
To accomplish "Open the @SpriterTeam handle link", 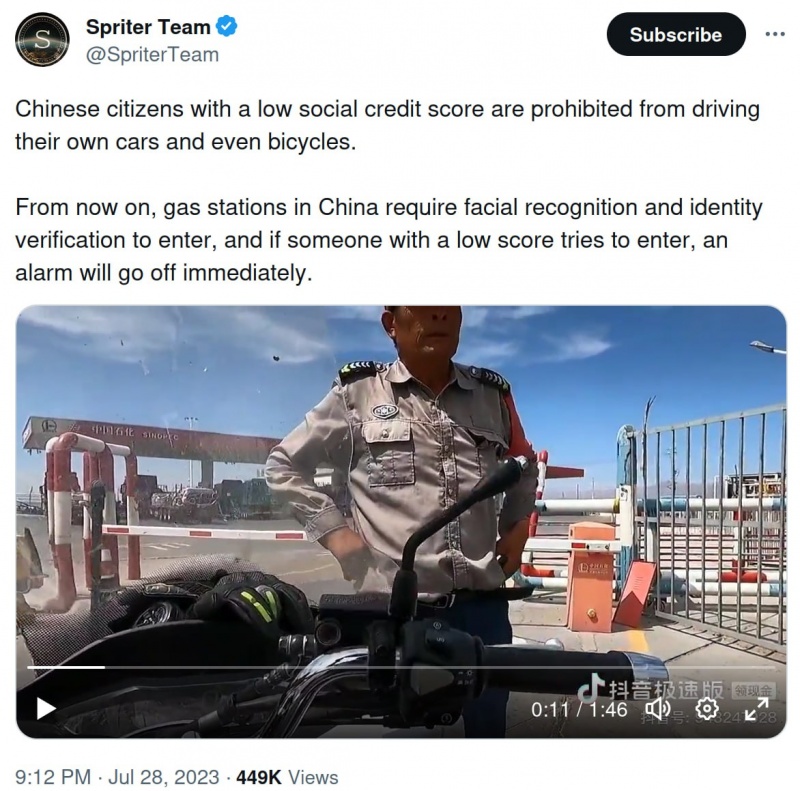I will [153, 55].
